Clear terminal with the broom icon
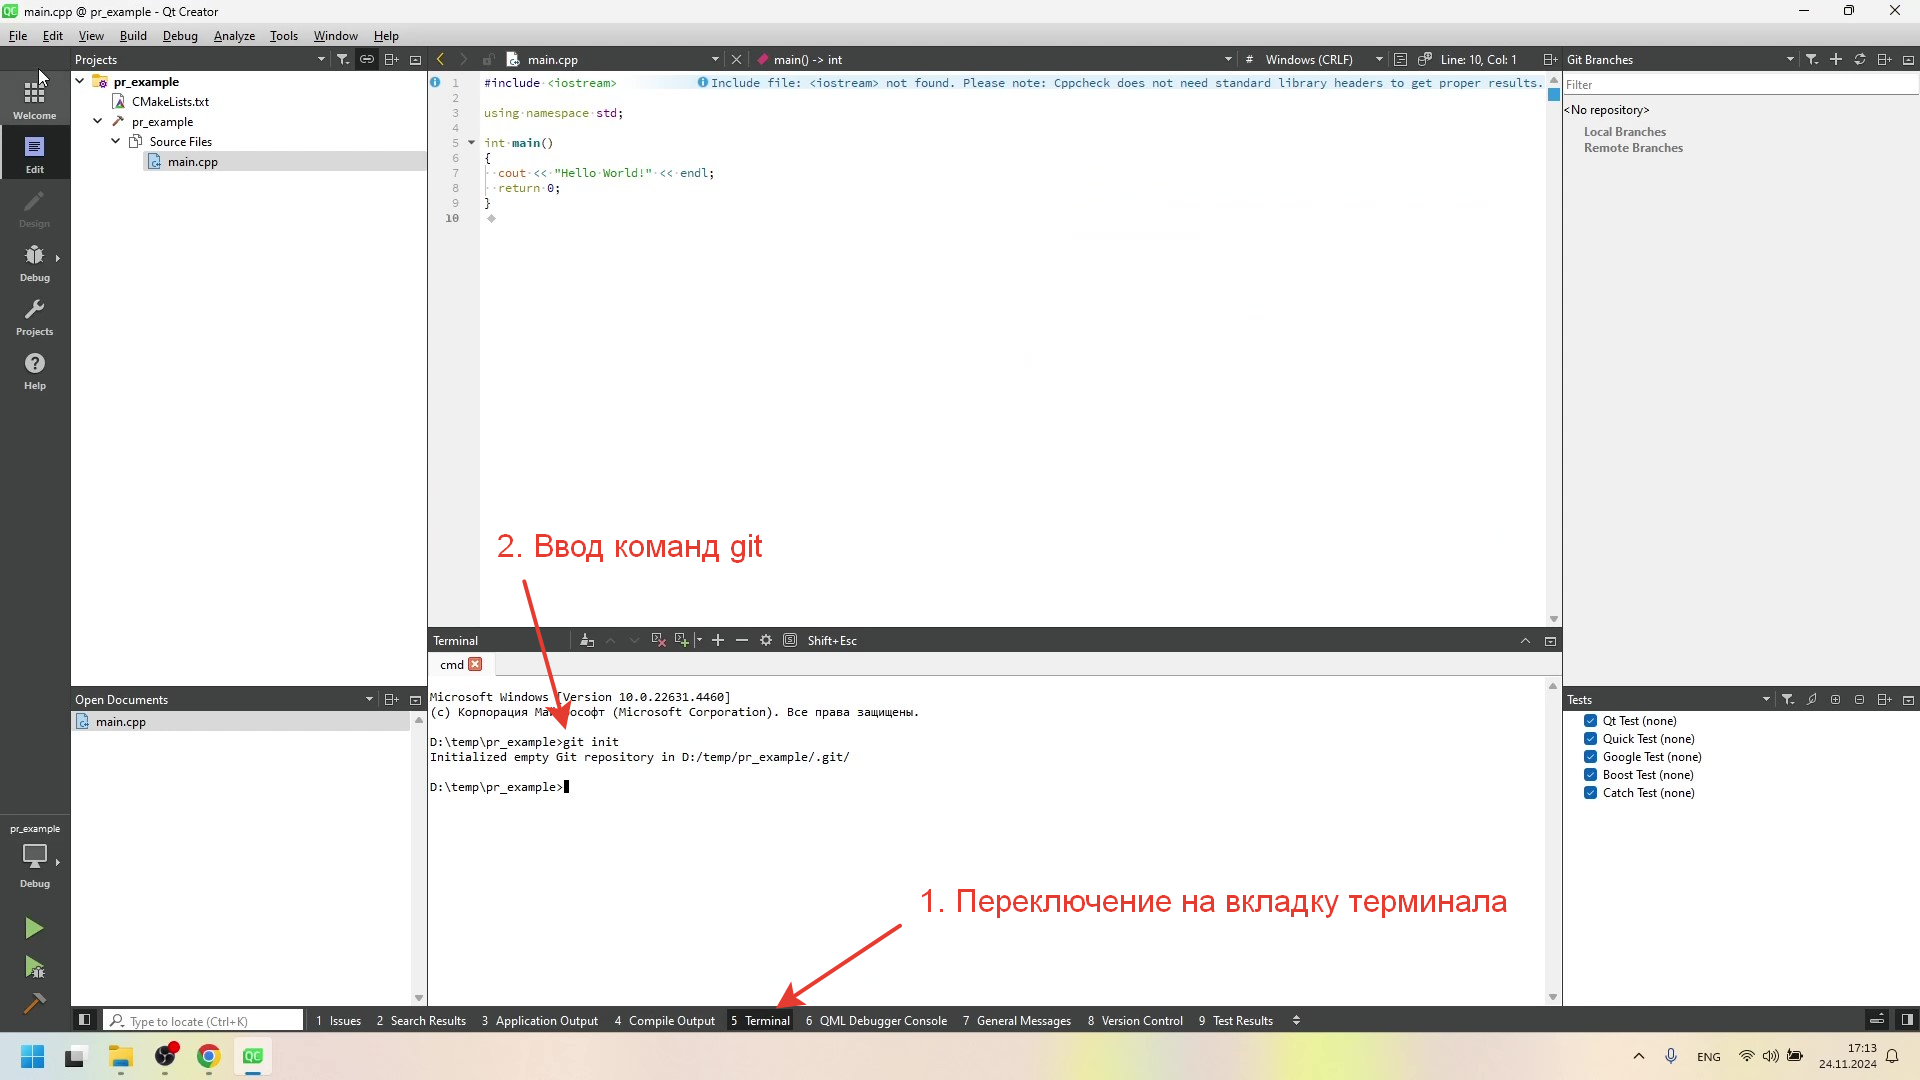1920x1080 pixels. (x=587, y=640)
